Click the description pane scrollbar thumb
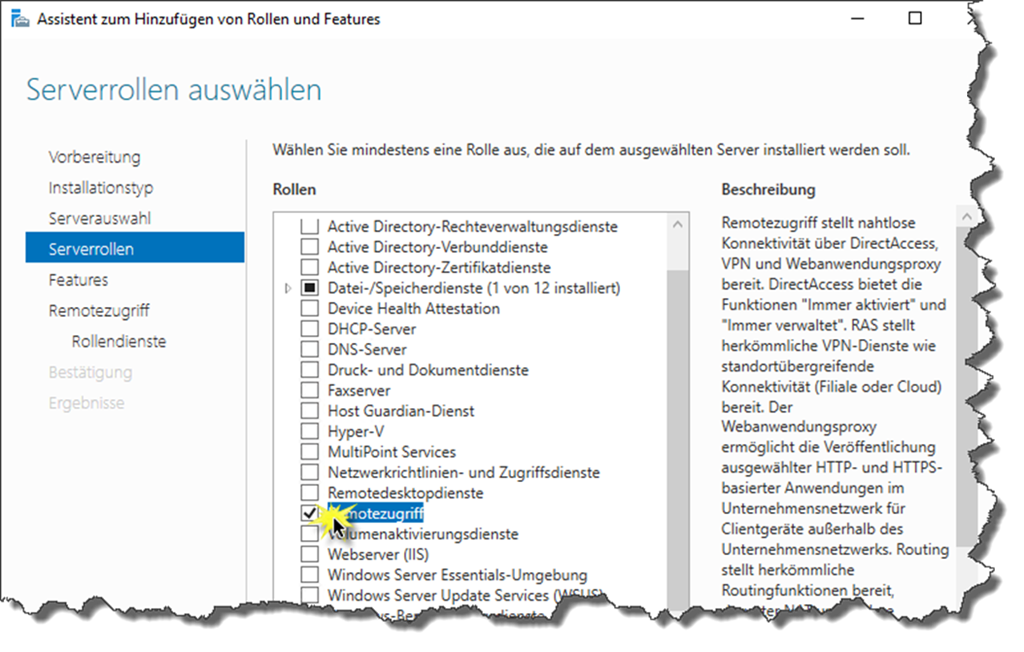The width and height of the screenshot is (1024, 652). pos(967,385)
